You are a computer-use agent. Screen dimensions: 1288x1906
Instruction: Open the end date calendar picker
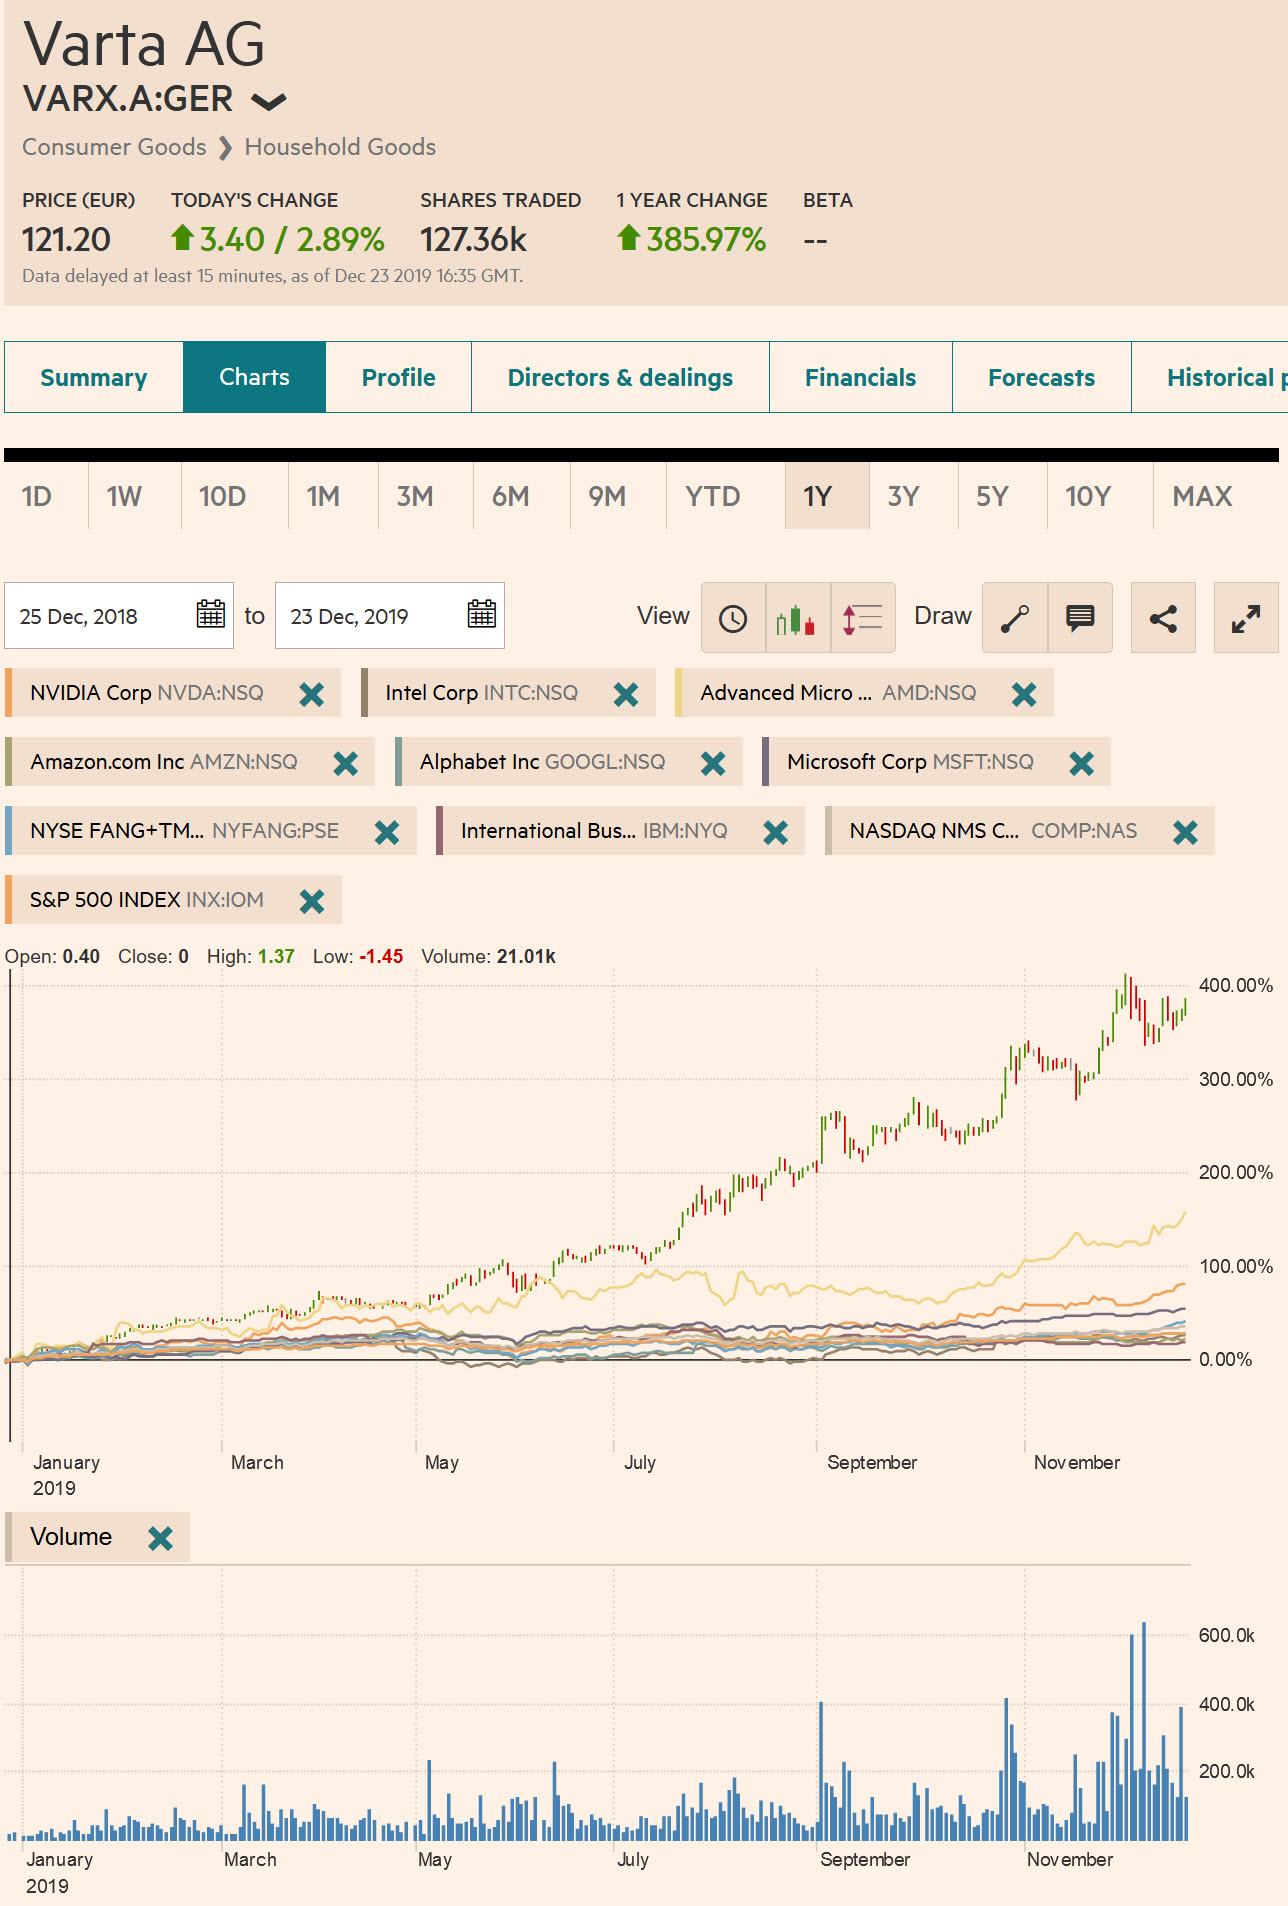pos(481,615)
